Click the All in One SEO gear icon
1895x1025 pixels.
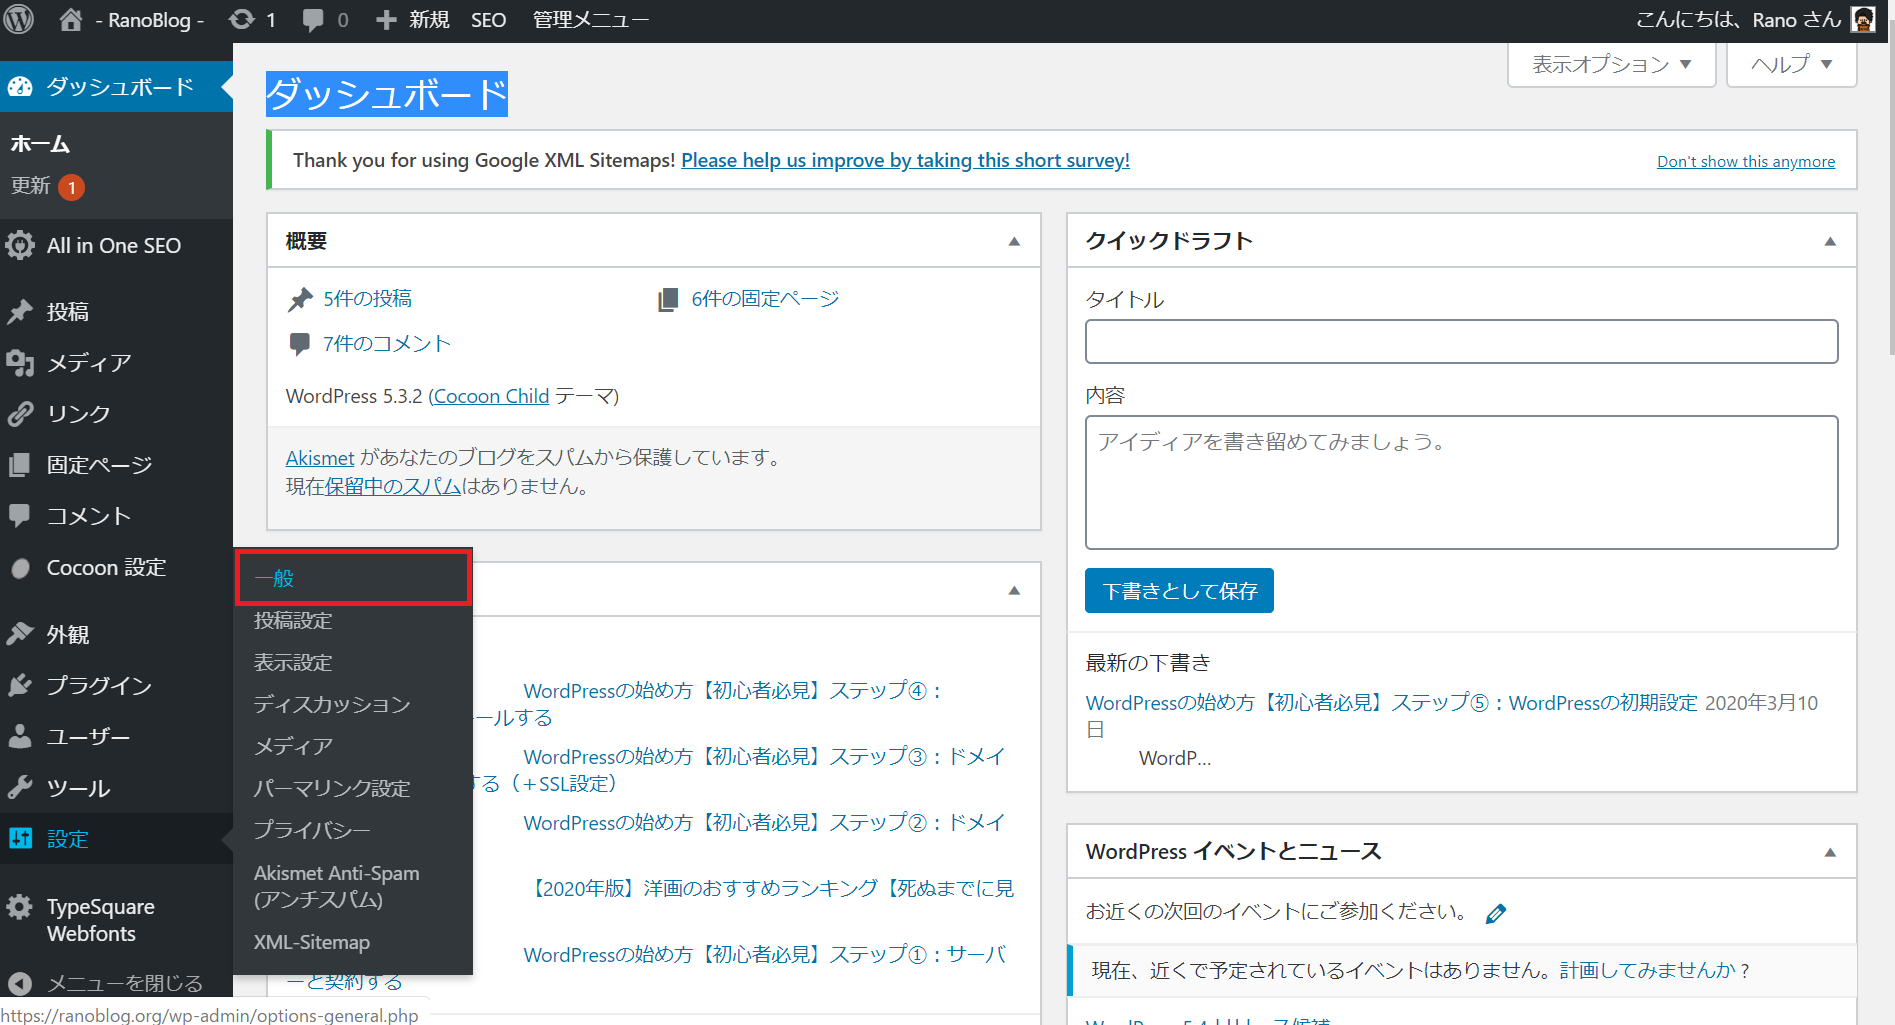point(22,245)
